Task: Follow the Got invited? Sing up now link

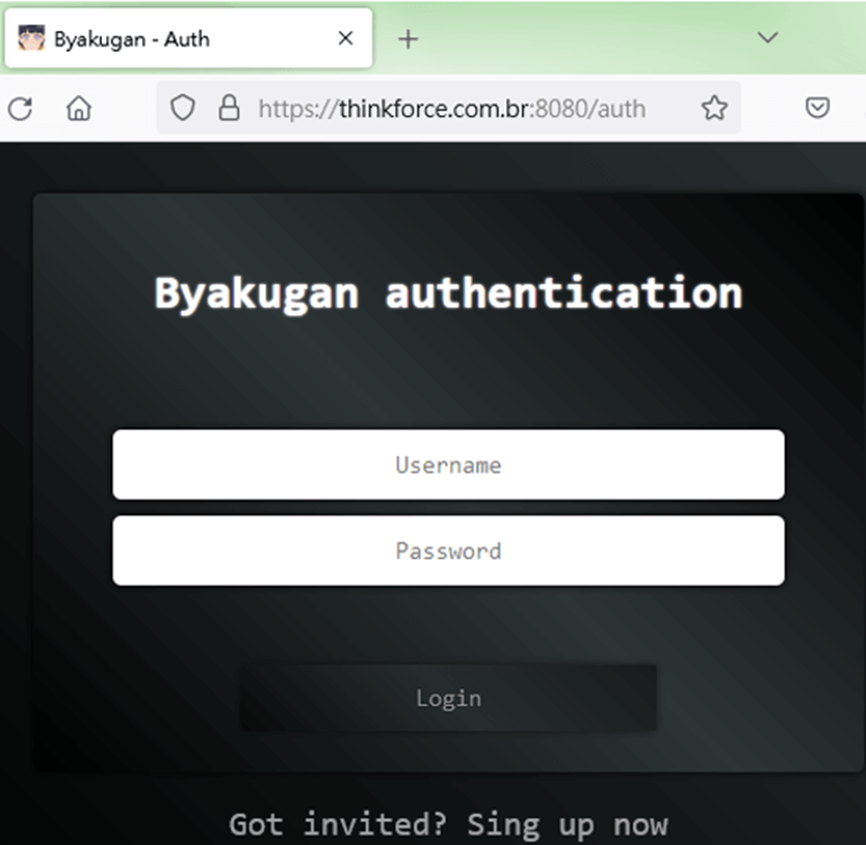Action: click(448, 825)
